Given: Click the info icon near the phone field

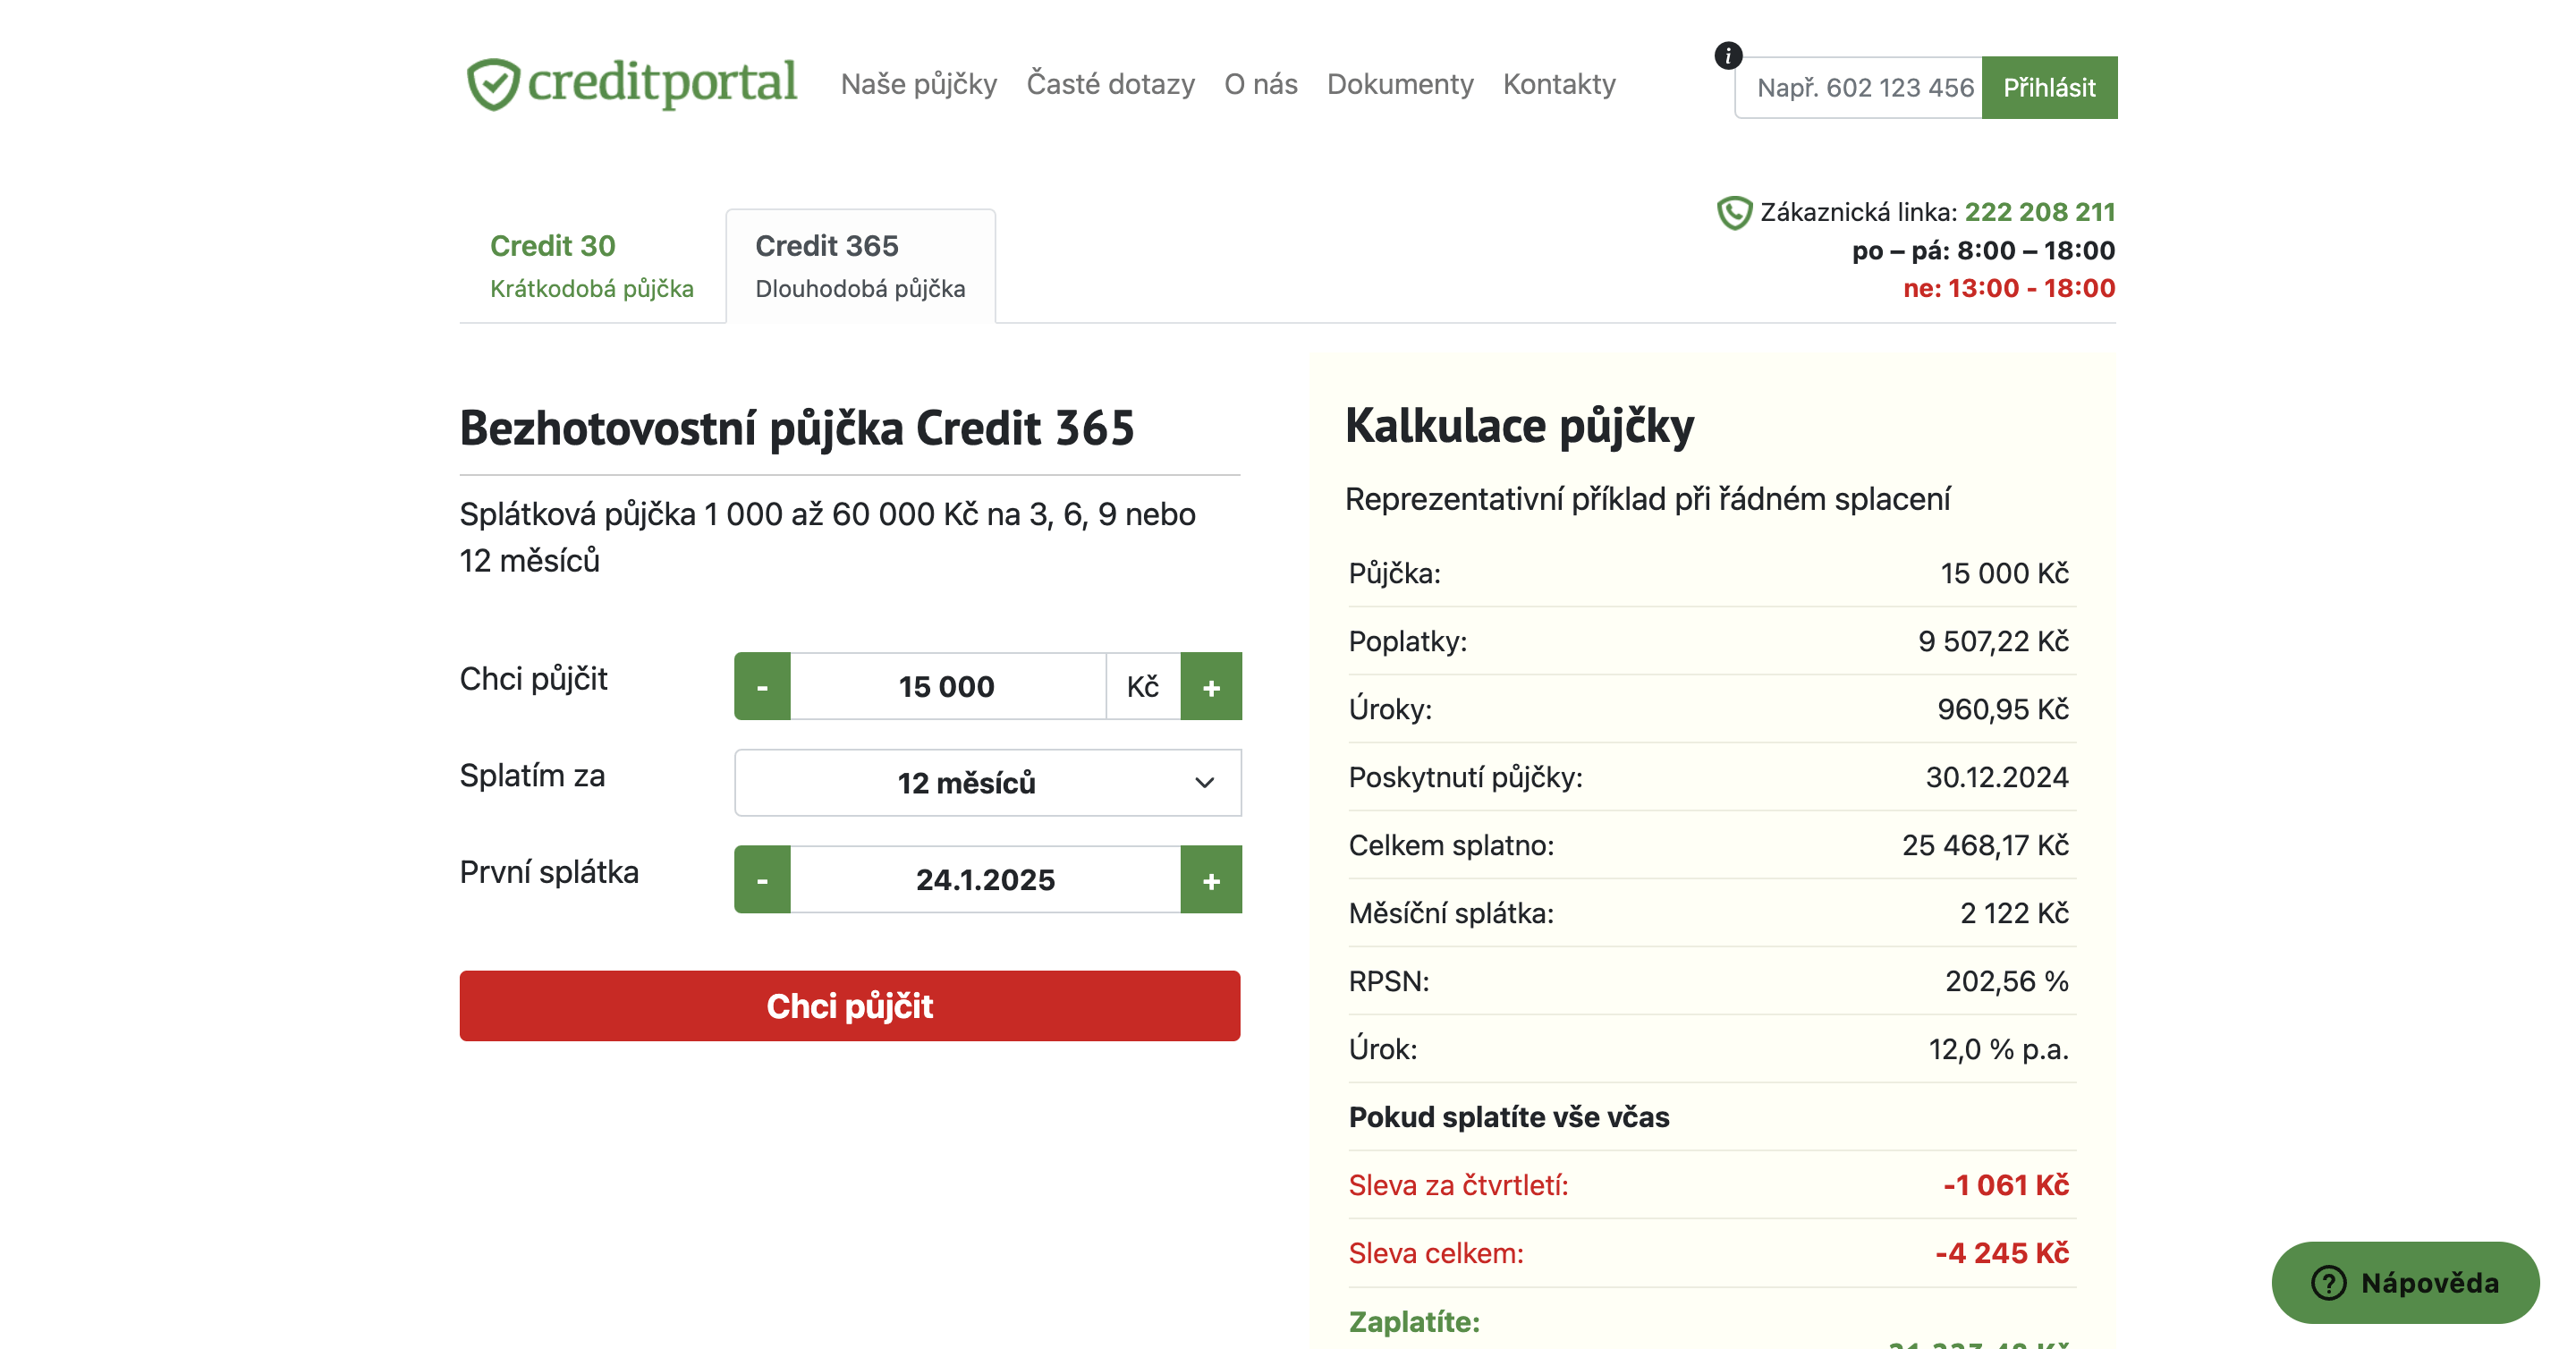Looking at the screenshot, I should (1728, 55).
